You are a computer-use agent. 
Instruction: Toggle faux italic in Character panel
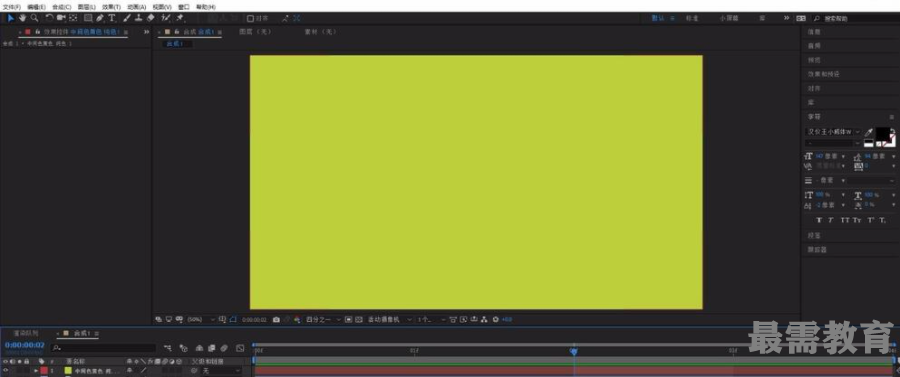831,220
